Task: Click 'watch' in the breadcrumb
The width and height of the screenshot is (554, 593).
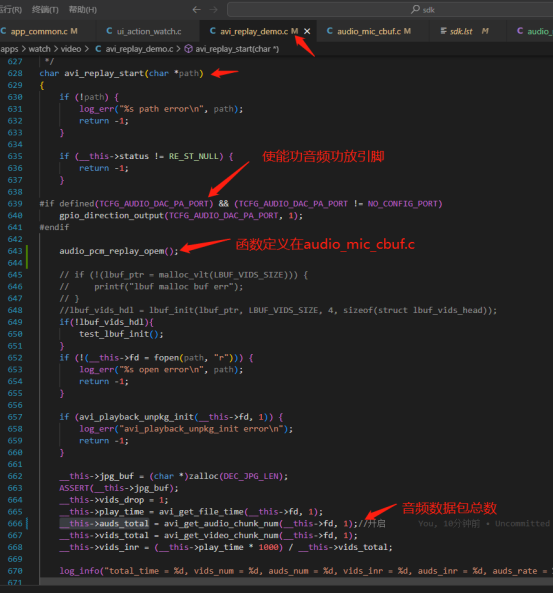Action: click(39, 49)
